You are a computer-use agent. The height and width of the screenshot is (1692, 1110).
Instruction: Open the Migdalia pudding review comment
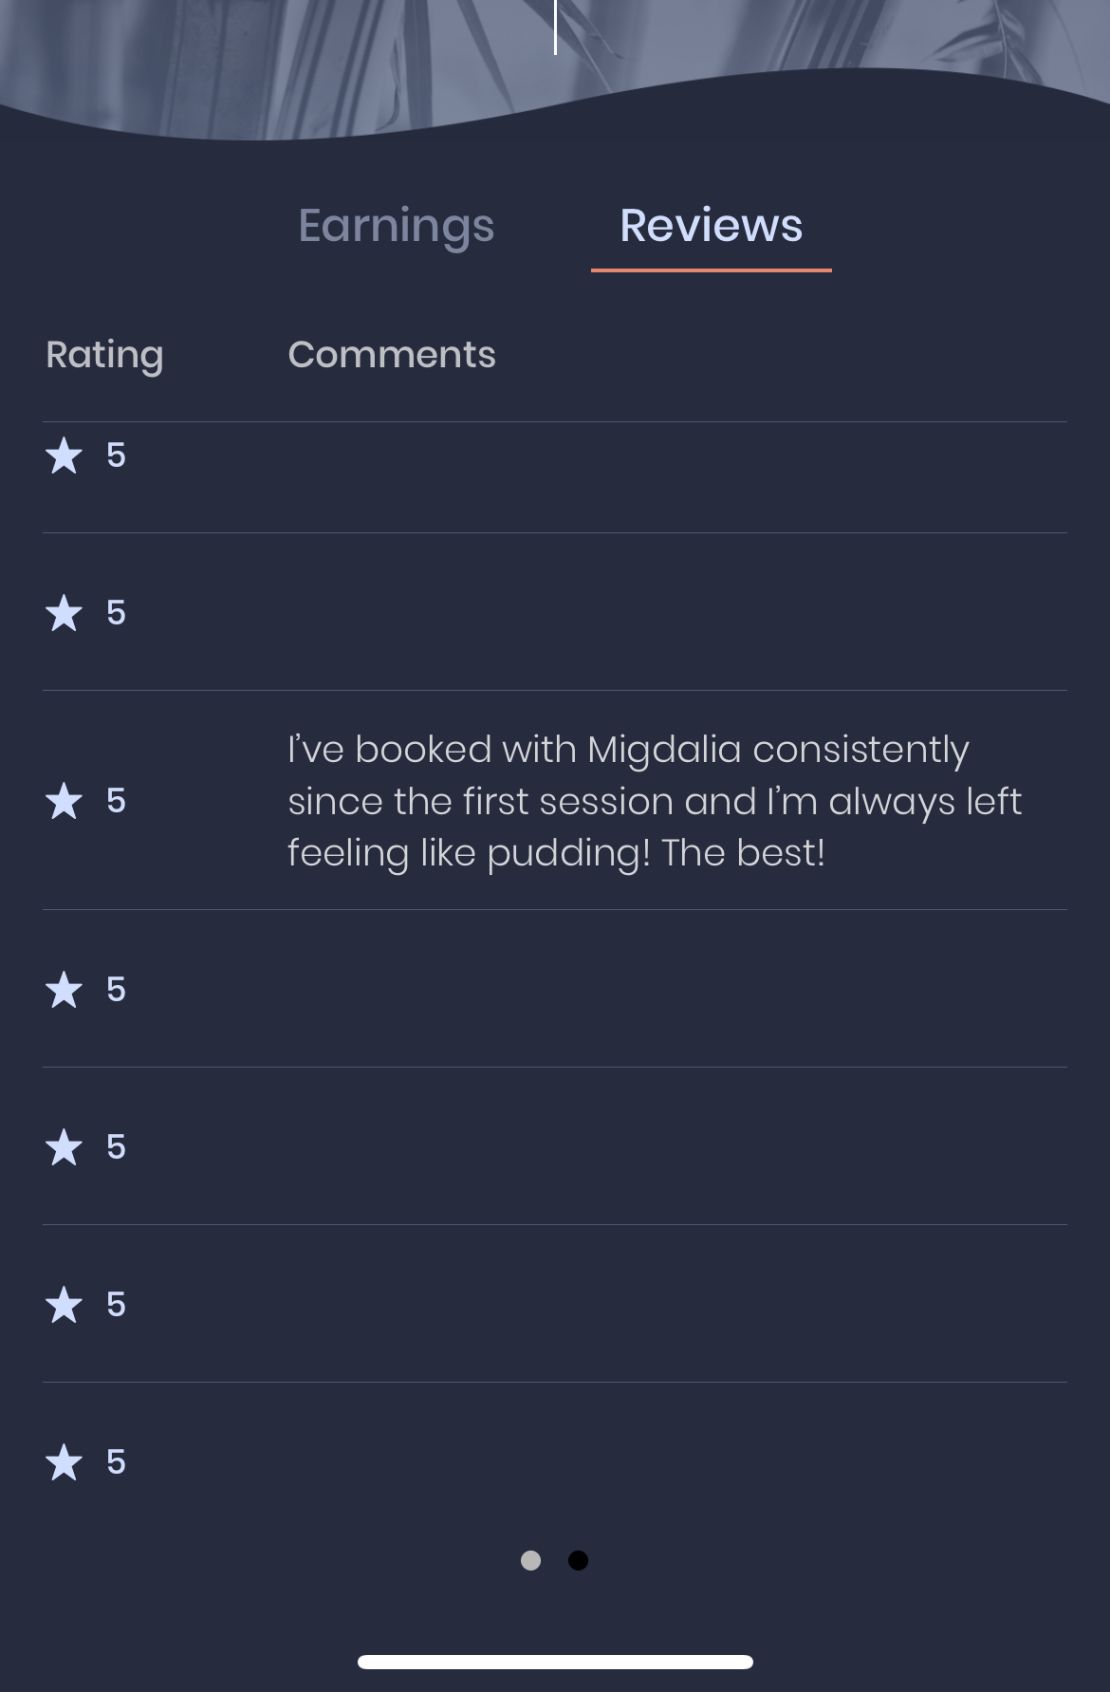point(654,801)
